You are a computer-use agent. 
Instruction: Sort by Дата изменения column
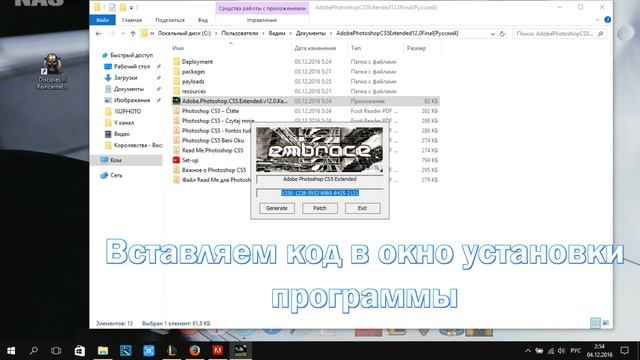[x=315, y=48]
